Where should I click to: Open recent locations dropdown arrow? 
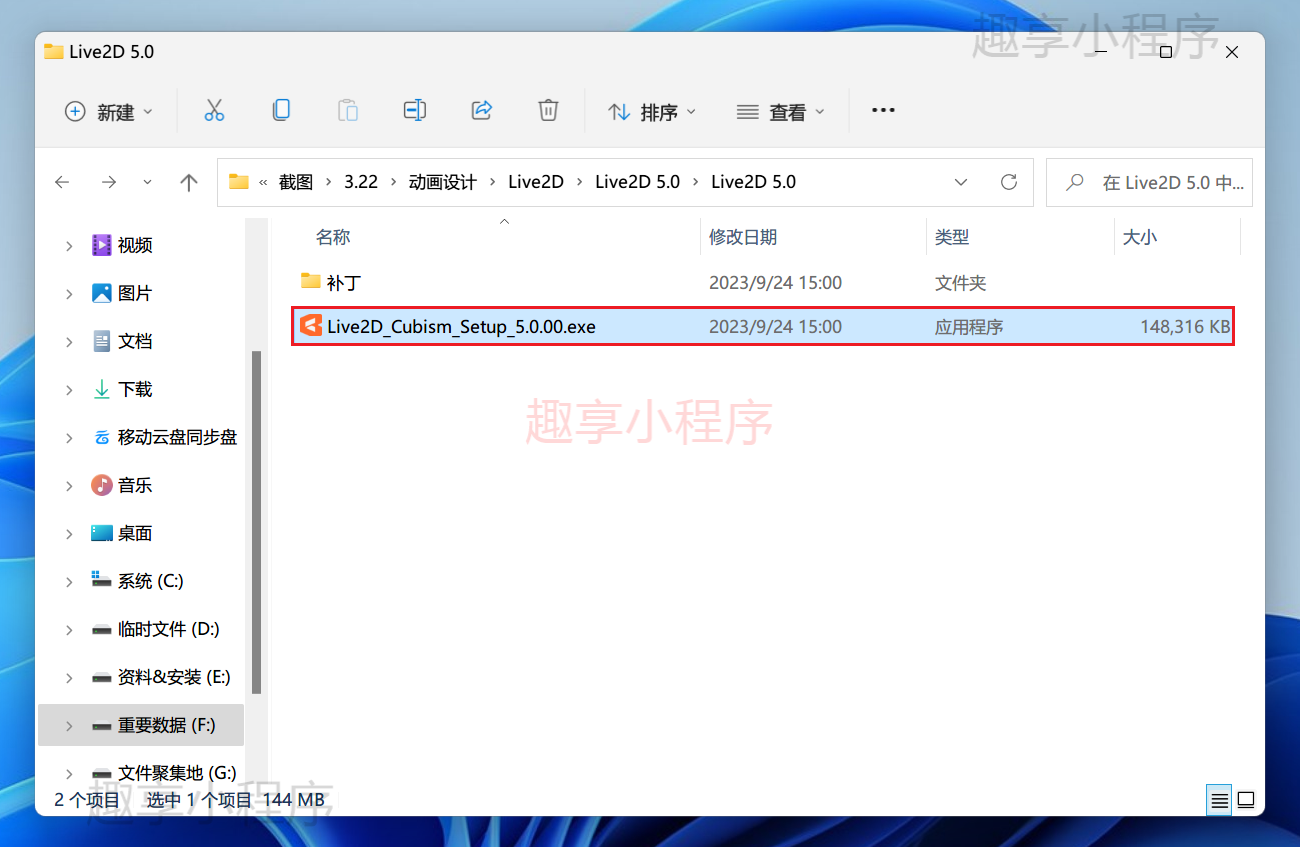(x=148, y=182)
